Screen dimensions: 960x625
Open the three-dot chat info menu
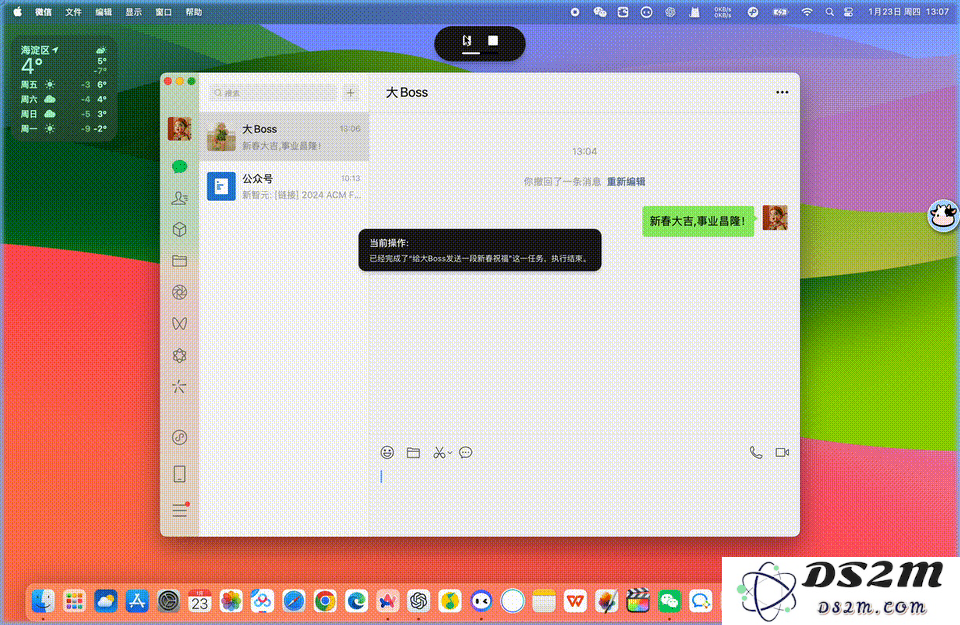[x=782, y=92]
